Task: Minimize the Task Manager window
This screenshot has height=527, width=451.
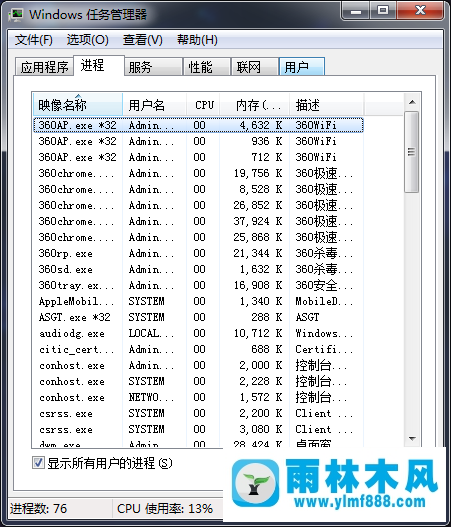Action: (x=356, y=11)
